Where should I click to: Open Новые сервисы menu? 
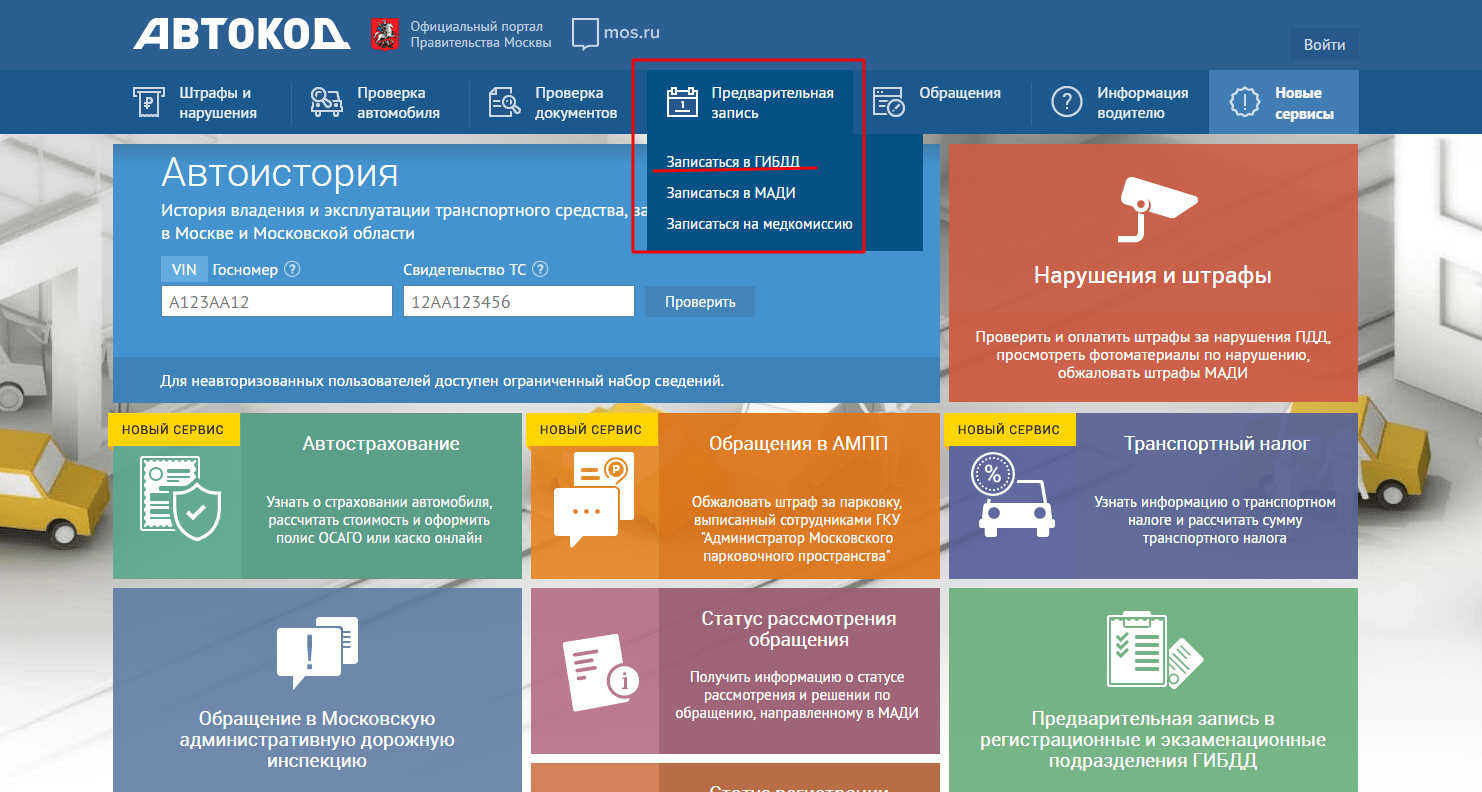point(1284,103)
